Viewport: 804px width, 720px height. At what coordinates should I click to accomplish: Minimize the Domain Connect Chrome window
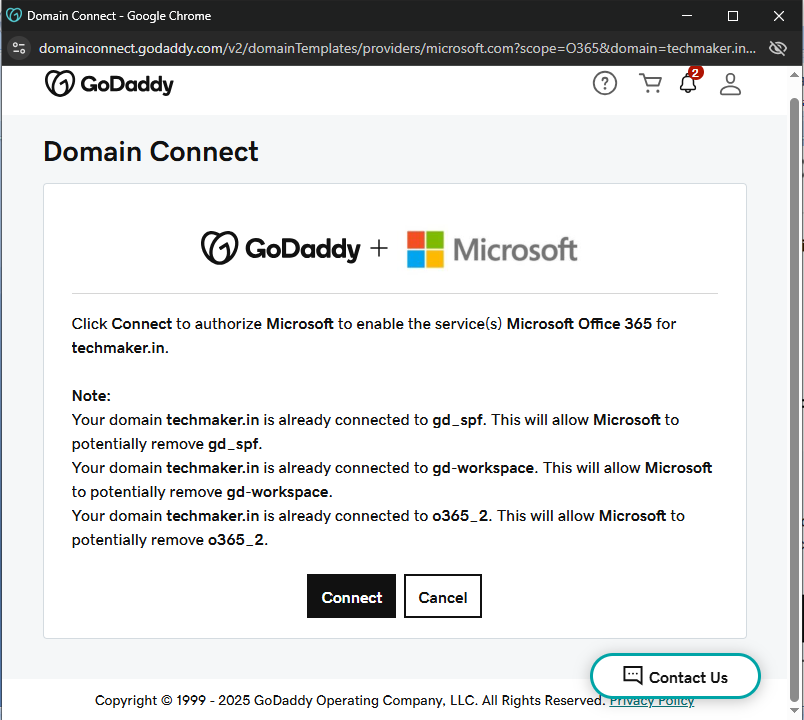[x=687, y=16]
